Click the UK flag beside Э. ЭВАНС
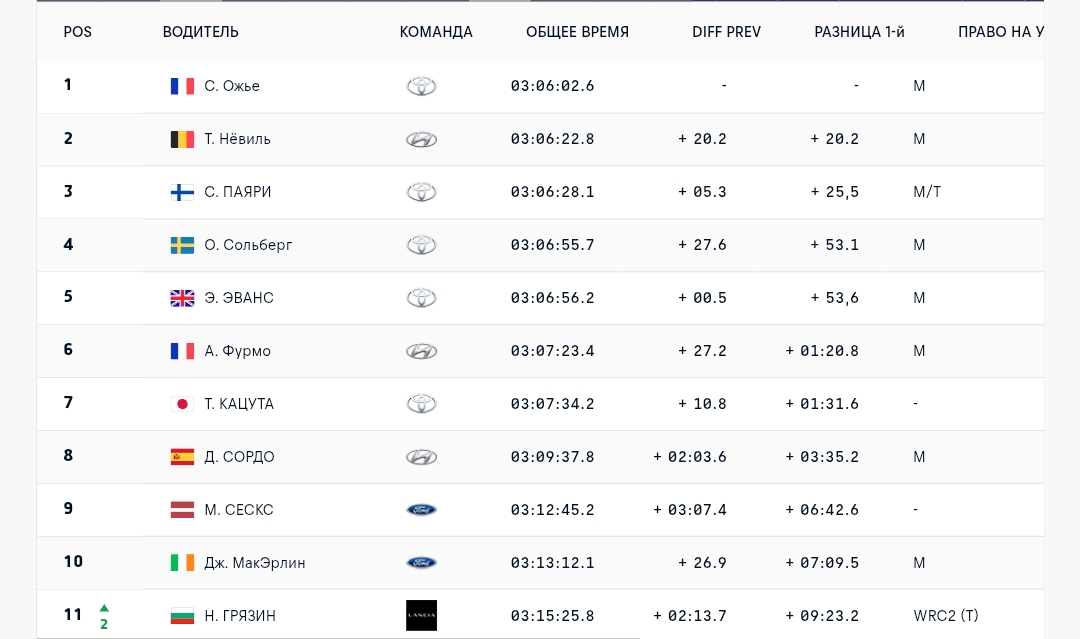The height and width of the screenshot is (639, 1080). click(182, 298)
